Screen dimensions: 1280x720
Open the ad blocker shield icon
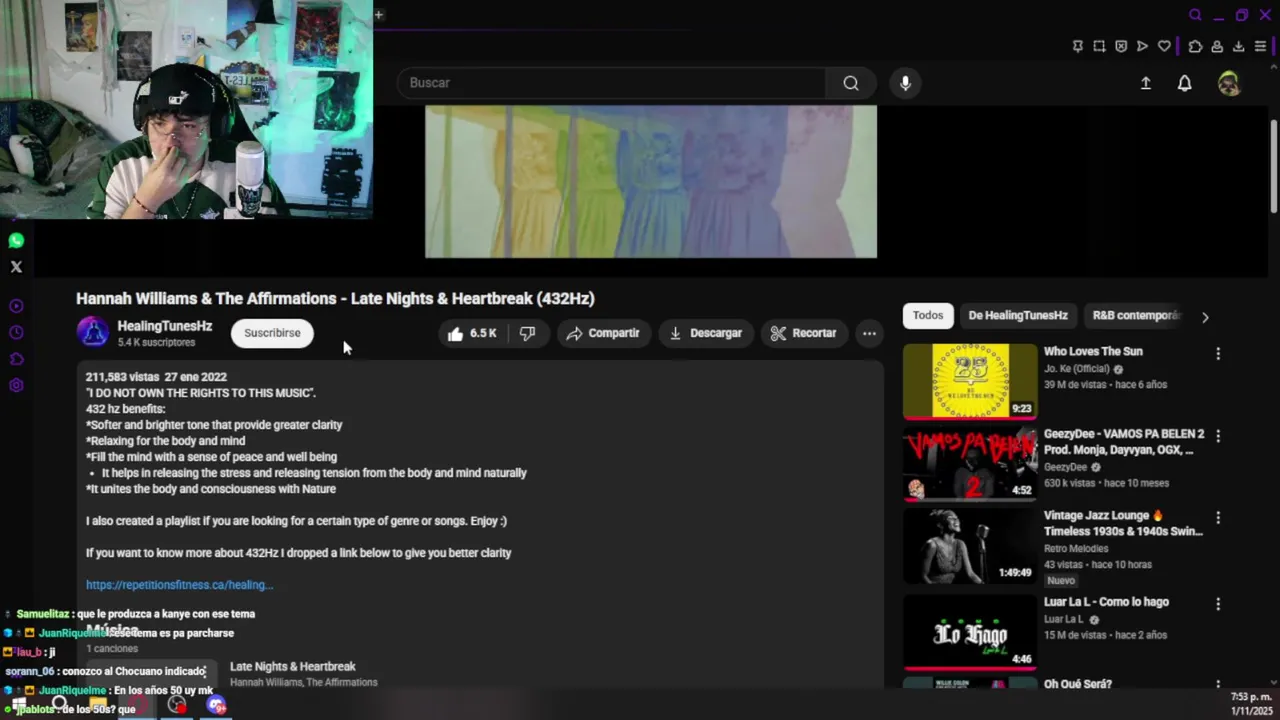[x=1121, y=46]
